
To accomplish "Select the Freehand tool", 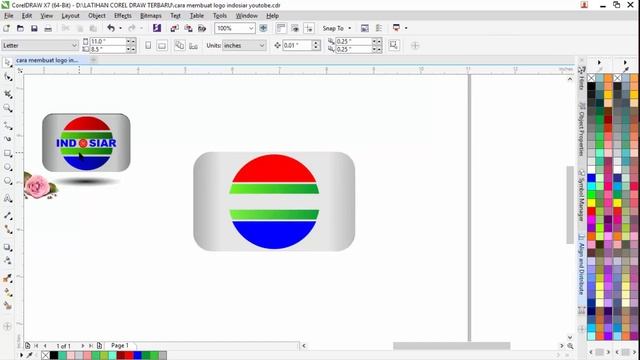I will click(7, 125).
